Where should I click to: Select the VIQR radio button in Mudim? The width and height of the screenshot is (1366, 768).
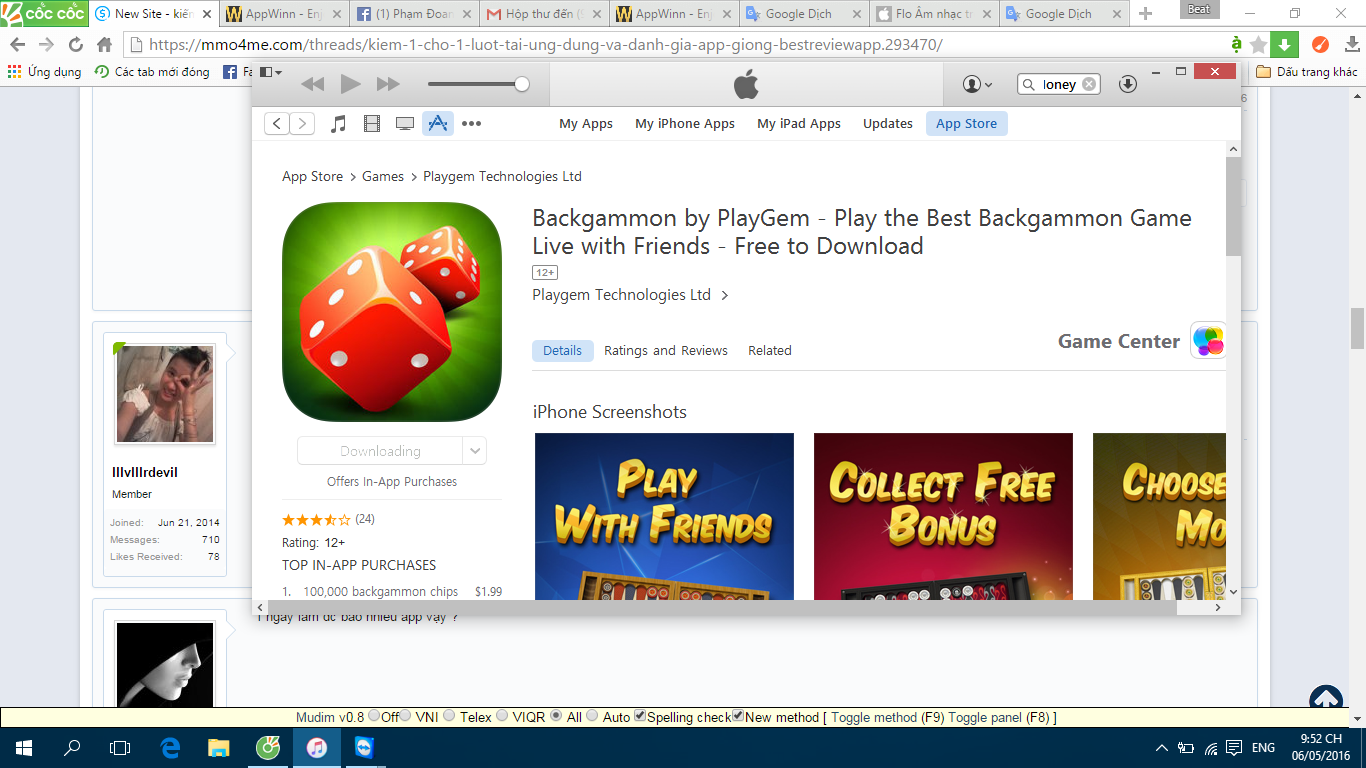click(502, 716)
